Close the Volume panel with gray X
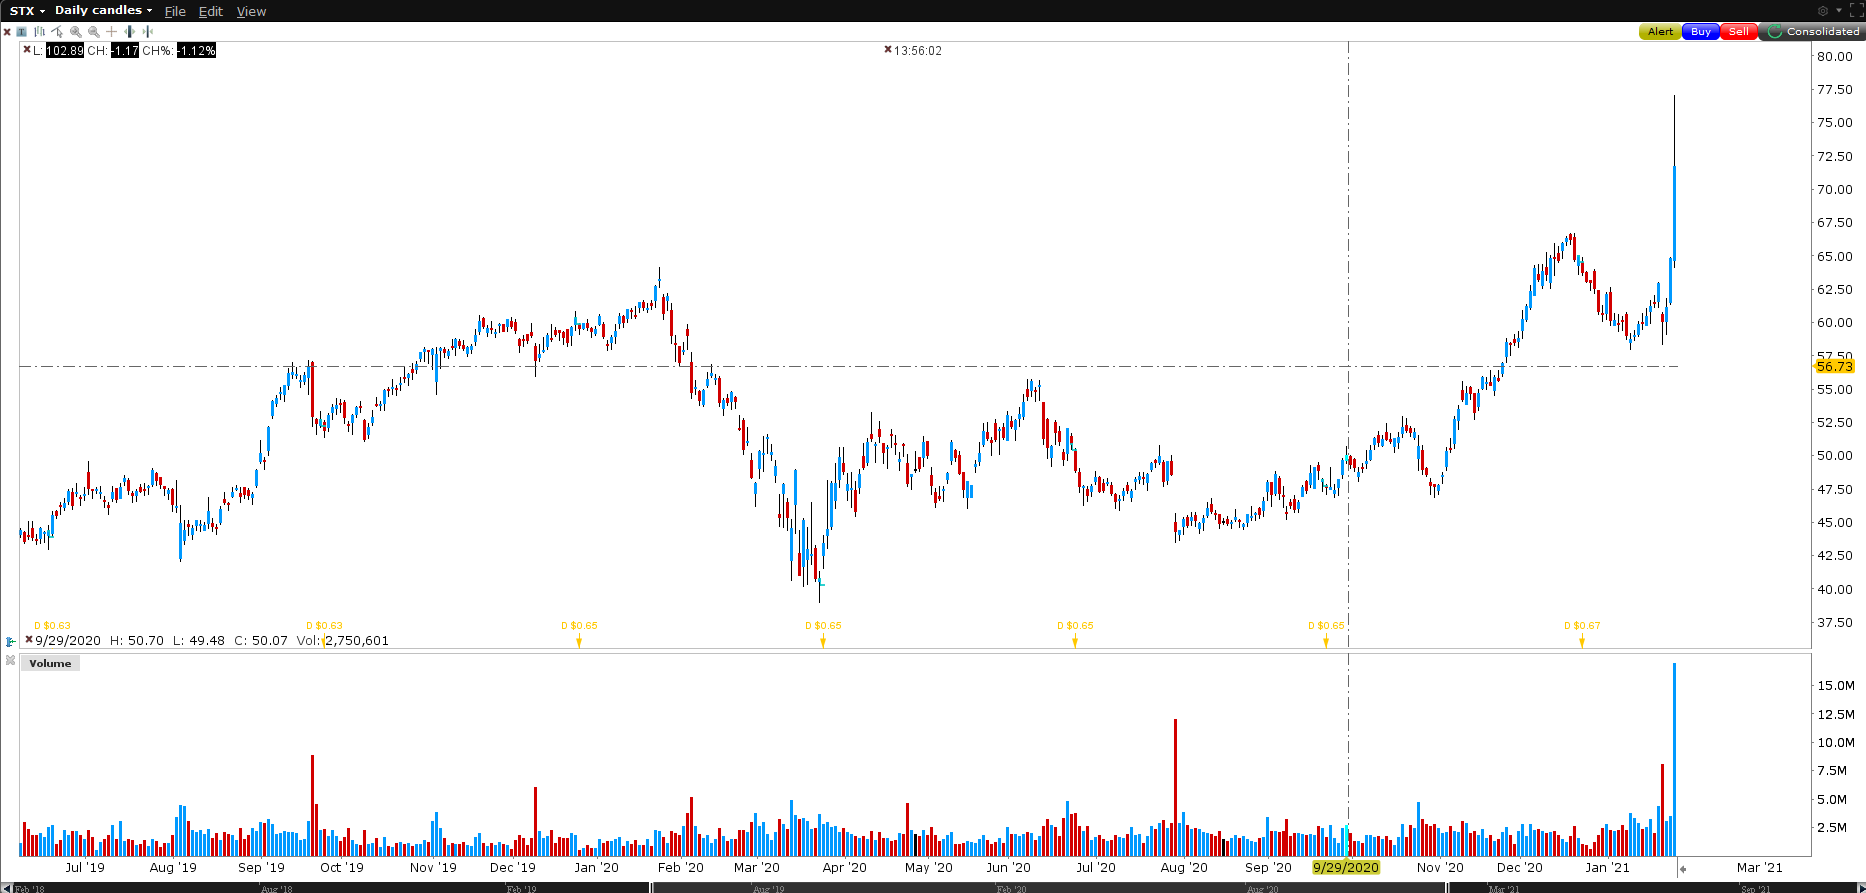The image size is (1866, 893). click(10, 661)
